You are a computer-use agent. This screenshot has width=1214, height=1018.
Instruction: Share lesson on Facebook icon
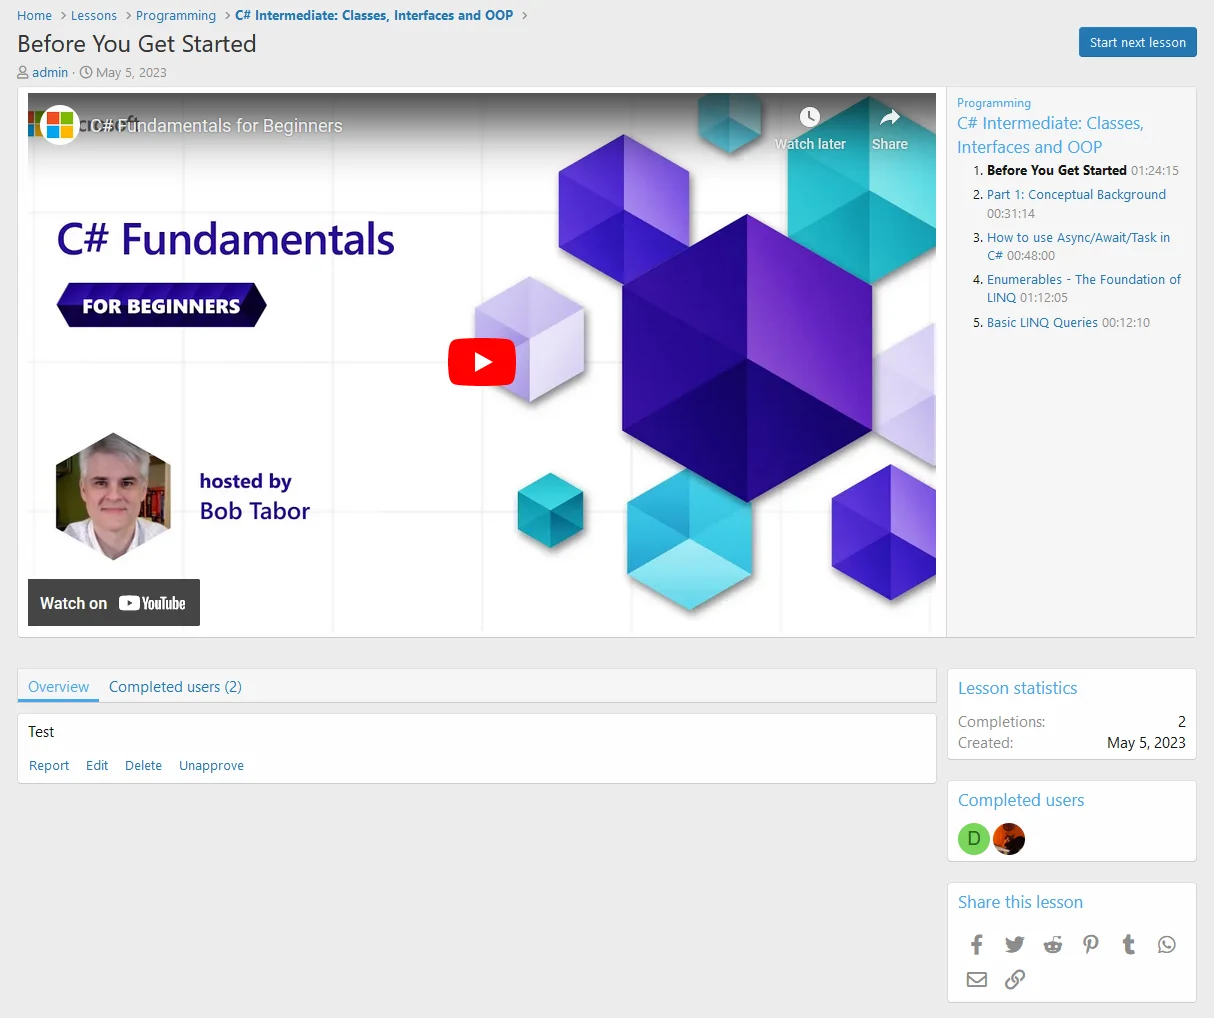tap(977, 945)
